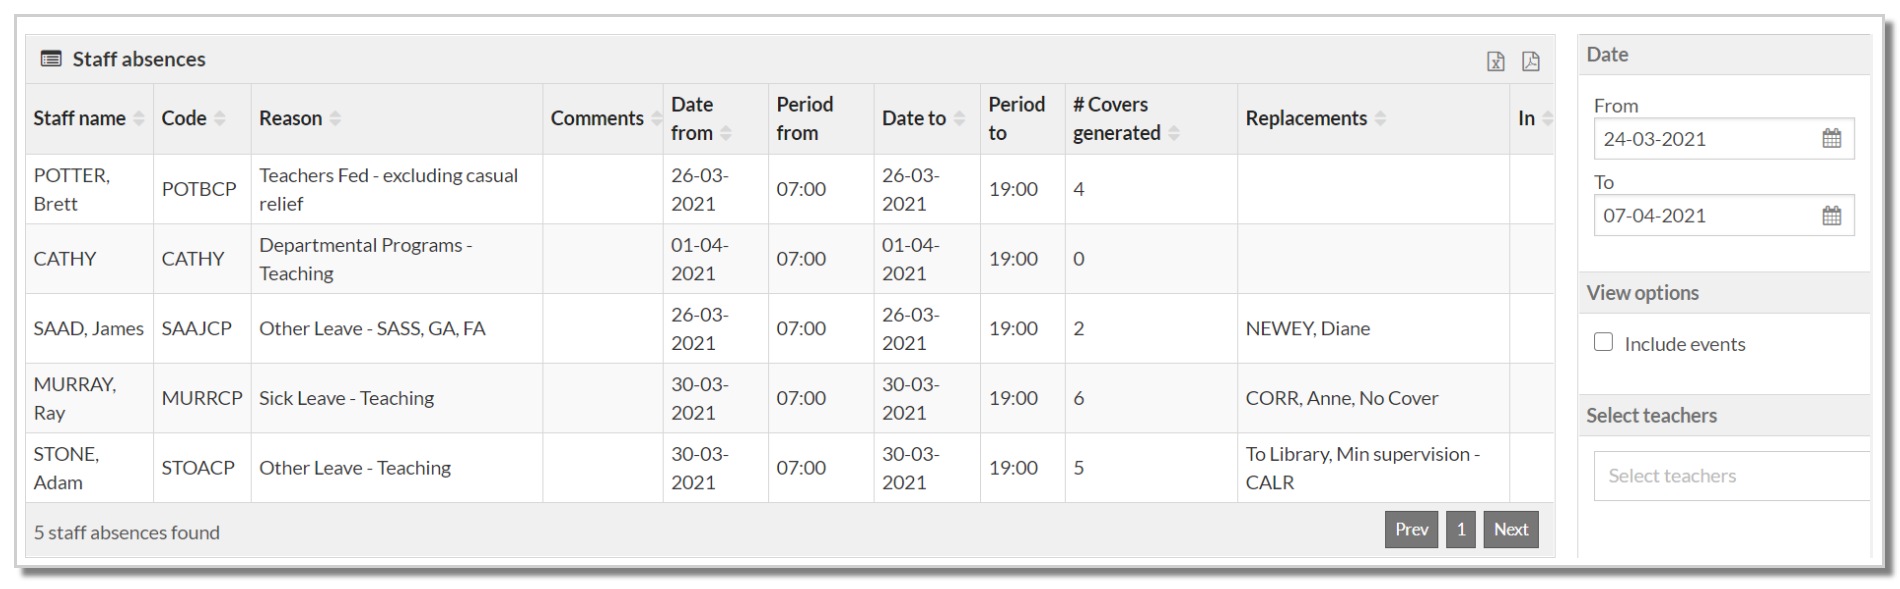Sort by # Covers generated header
1900x589 pixels.
[x=1116, y=119]
